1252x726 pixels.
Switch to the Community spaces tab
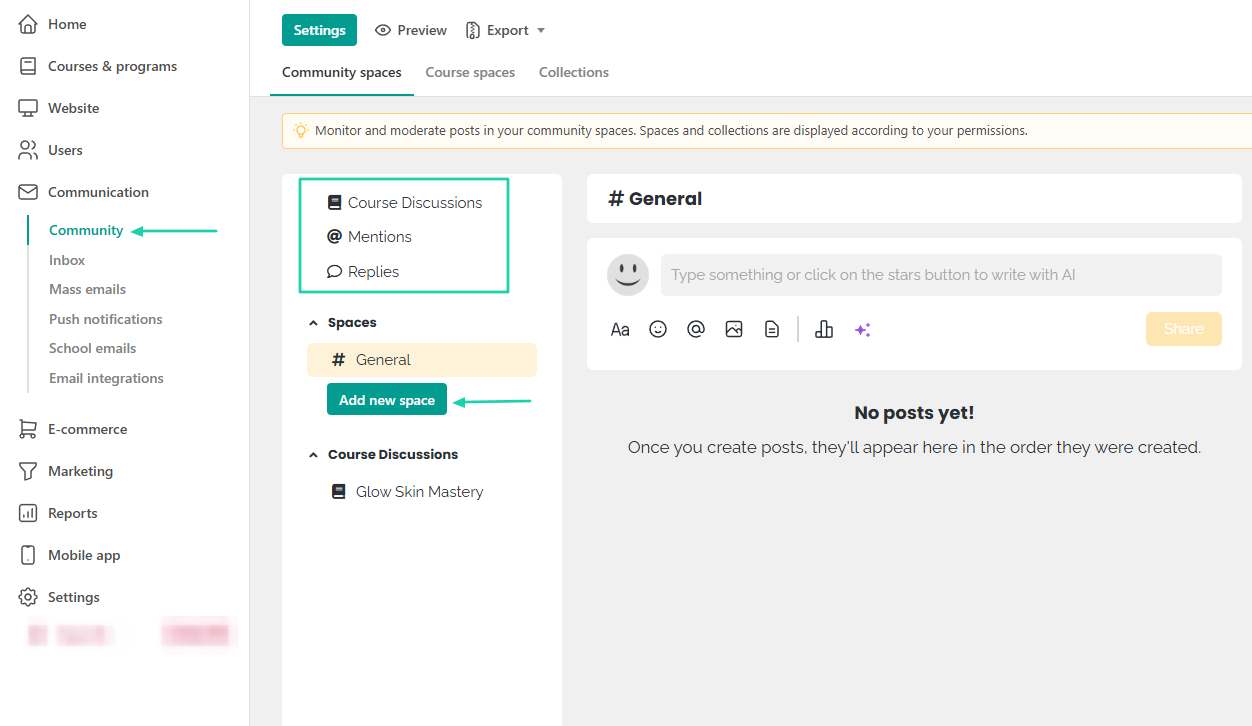click(x=342, y=72)
